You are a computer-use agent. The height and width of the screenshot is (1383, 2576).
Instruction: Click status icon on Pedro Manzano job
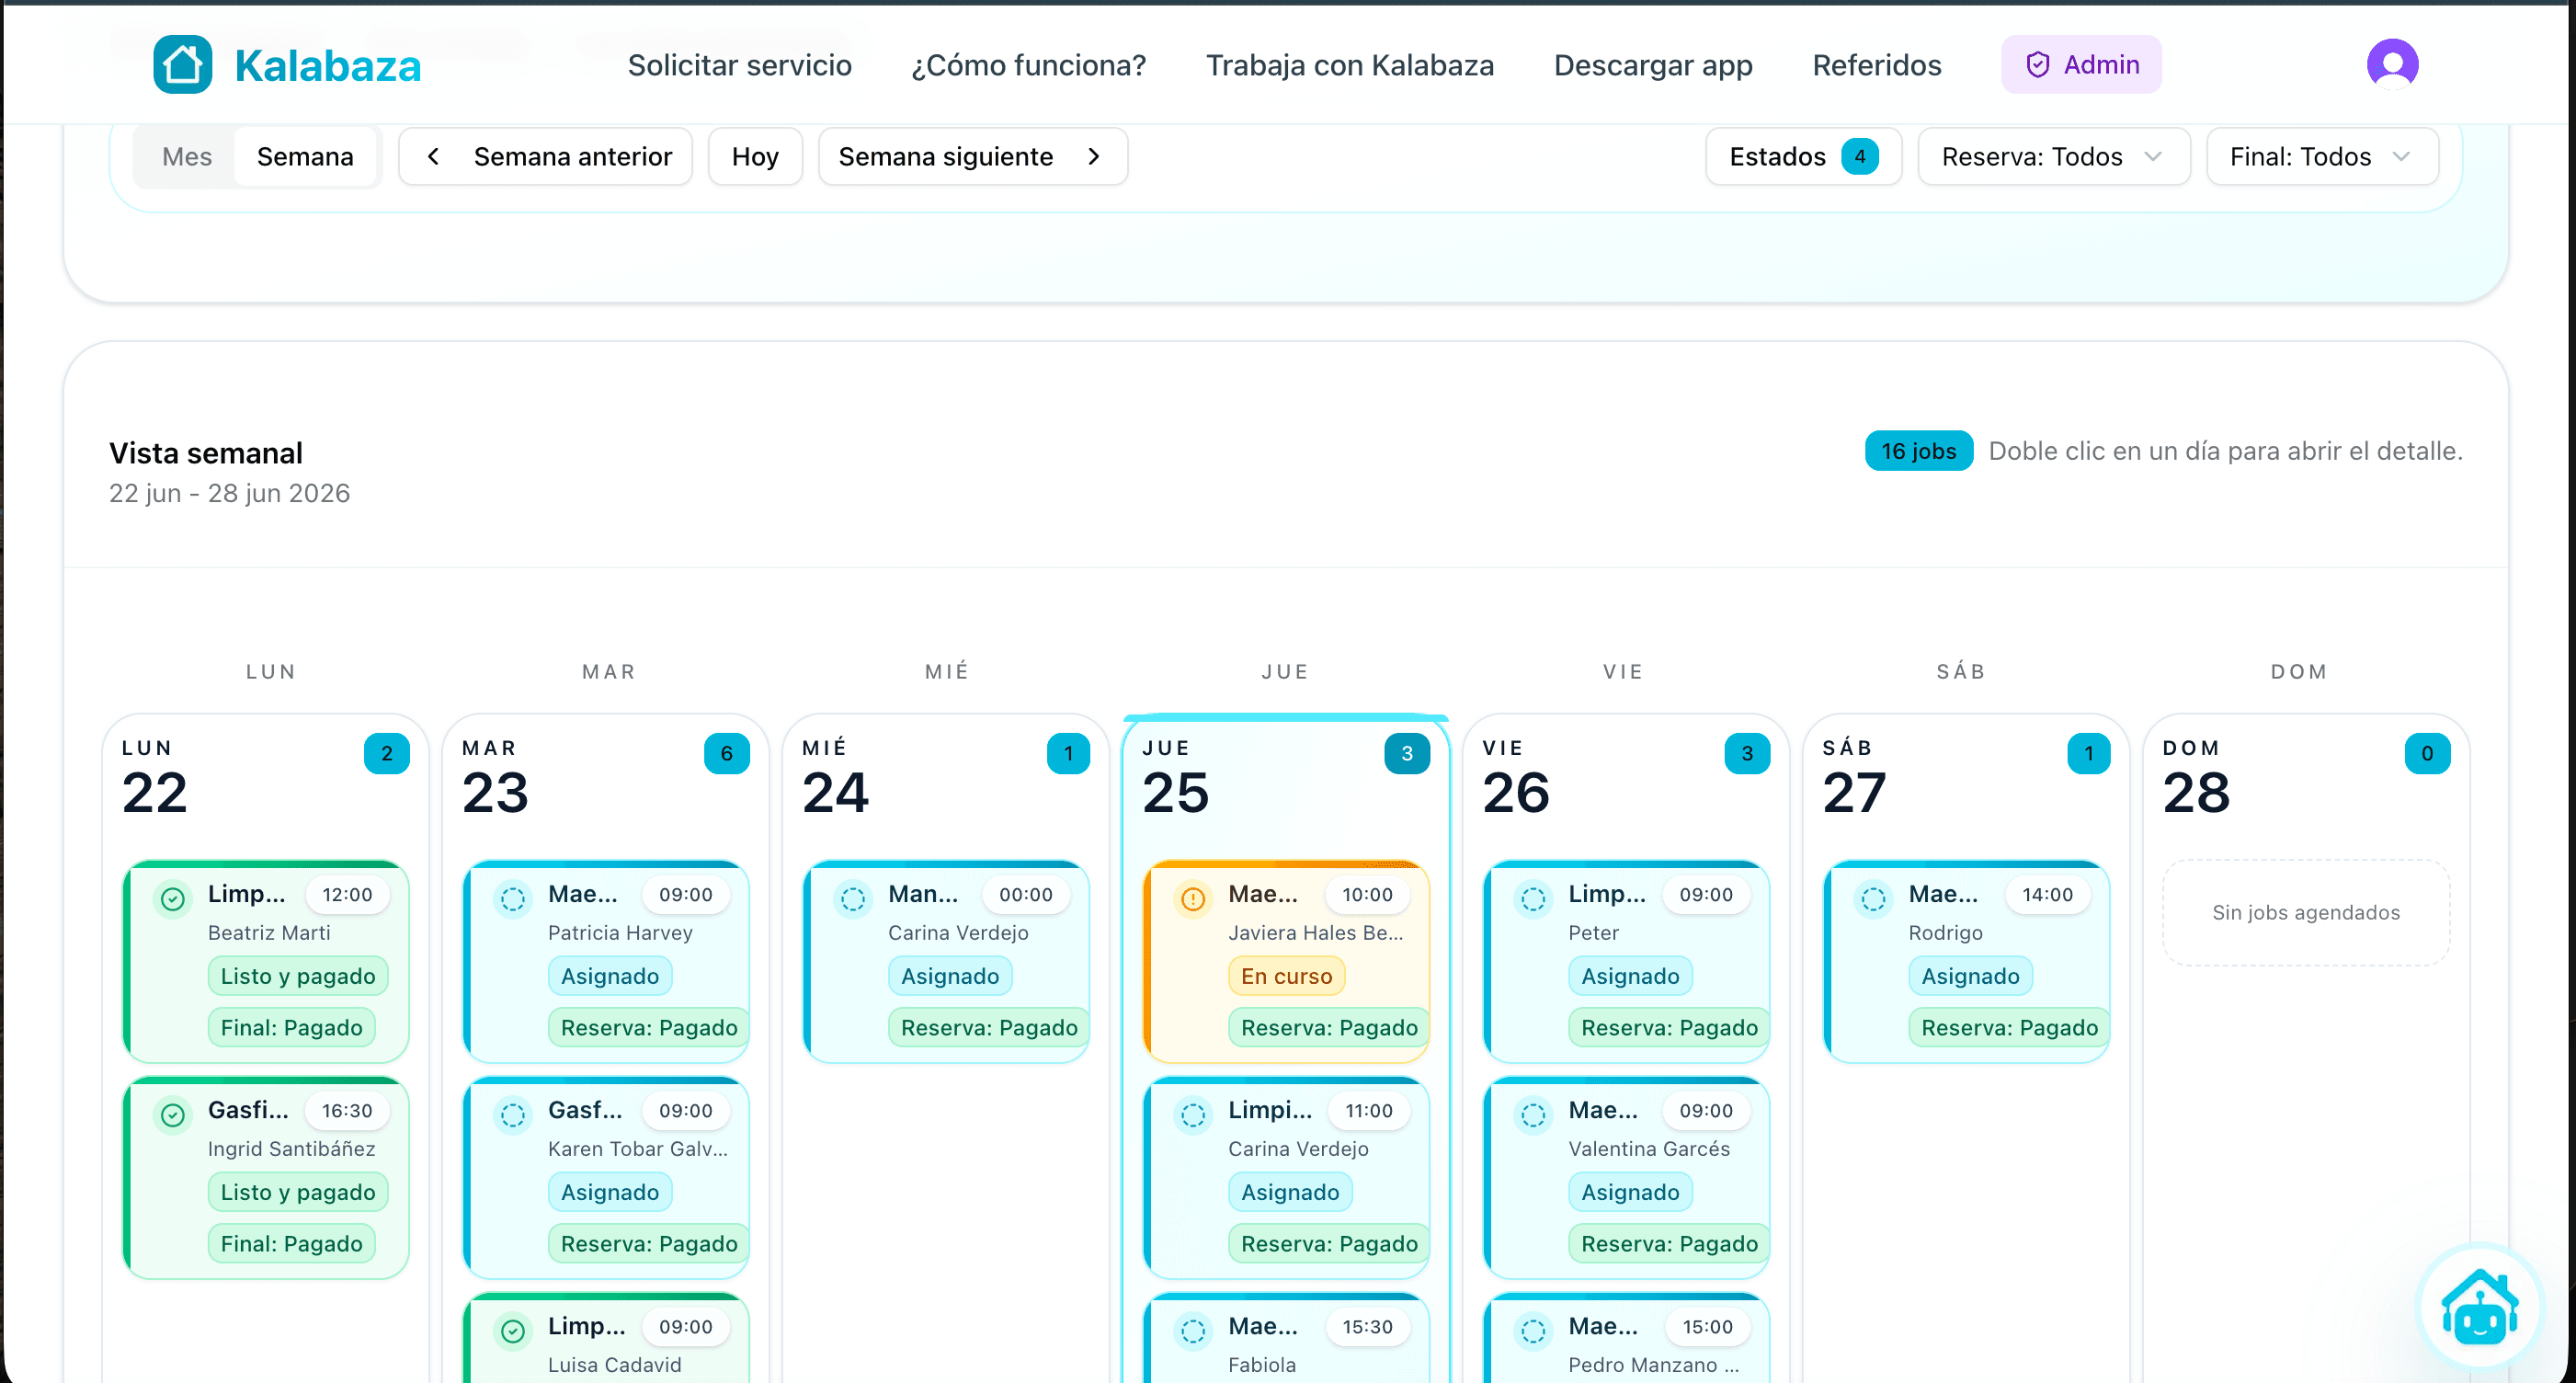1533,1331
